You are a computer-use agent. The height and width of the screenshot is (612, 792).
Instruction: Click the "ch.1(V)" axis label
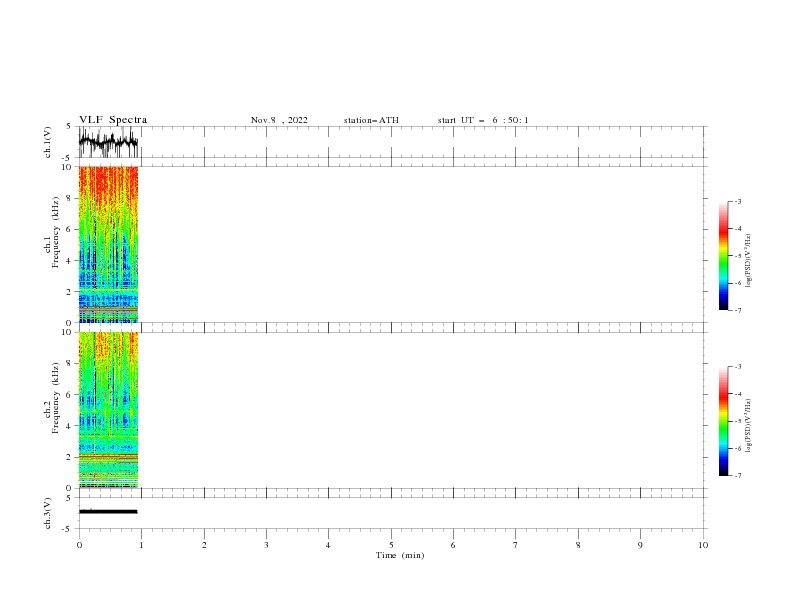click(48, 142)
